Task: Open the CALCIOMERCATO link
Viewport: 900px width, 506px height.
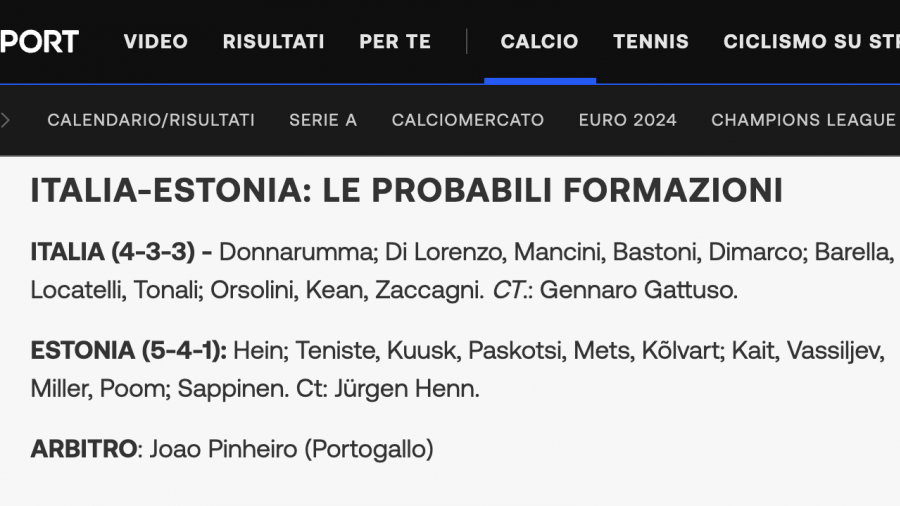Action: tap(468, 120)
